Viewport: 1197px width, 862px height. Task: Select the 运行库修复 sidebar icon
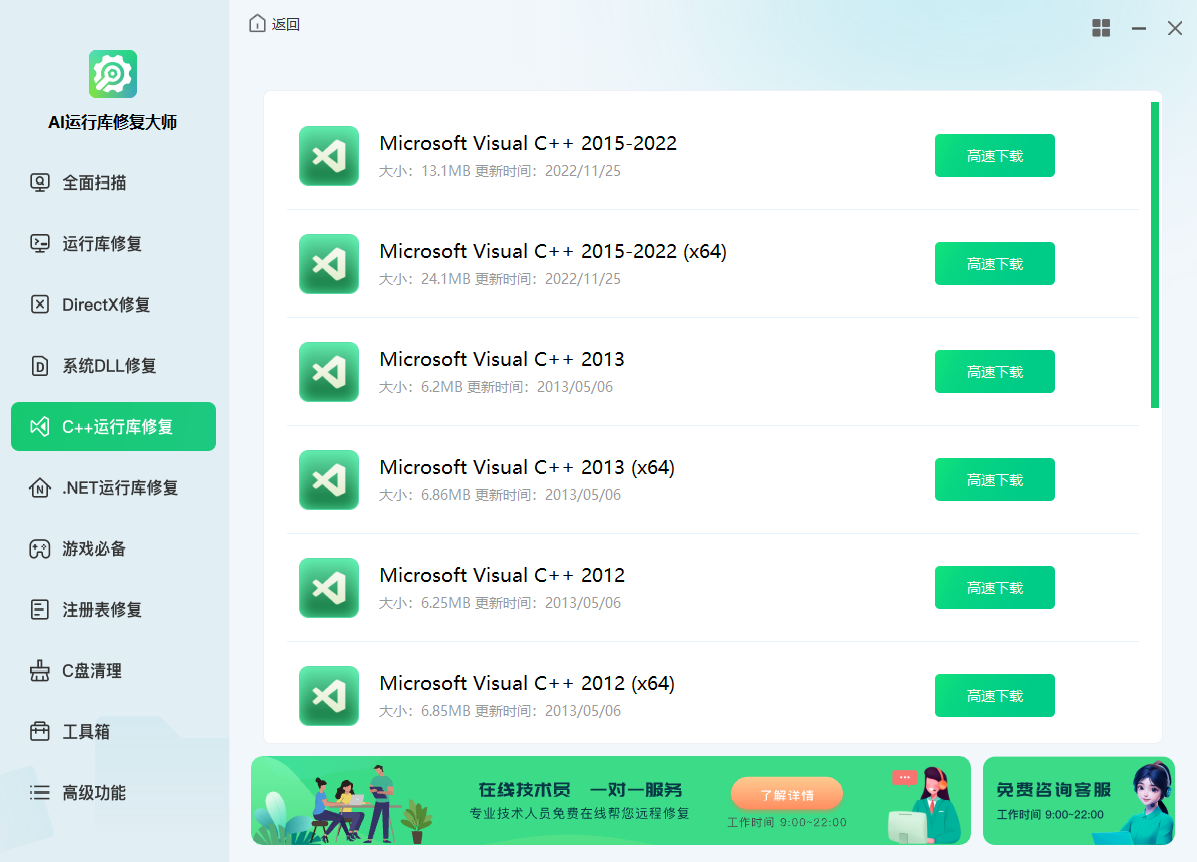pyautogui.click(x=40, y=244)
